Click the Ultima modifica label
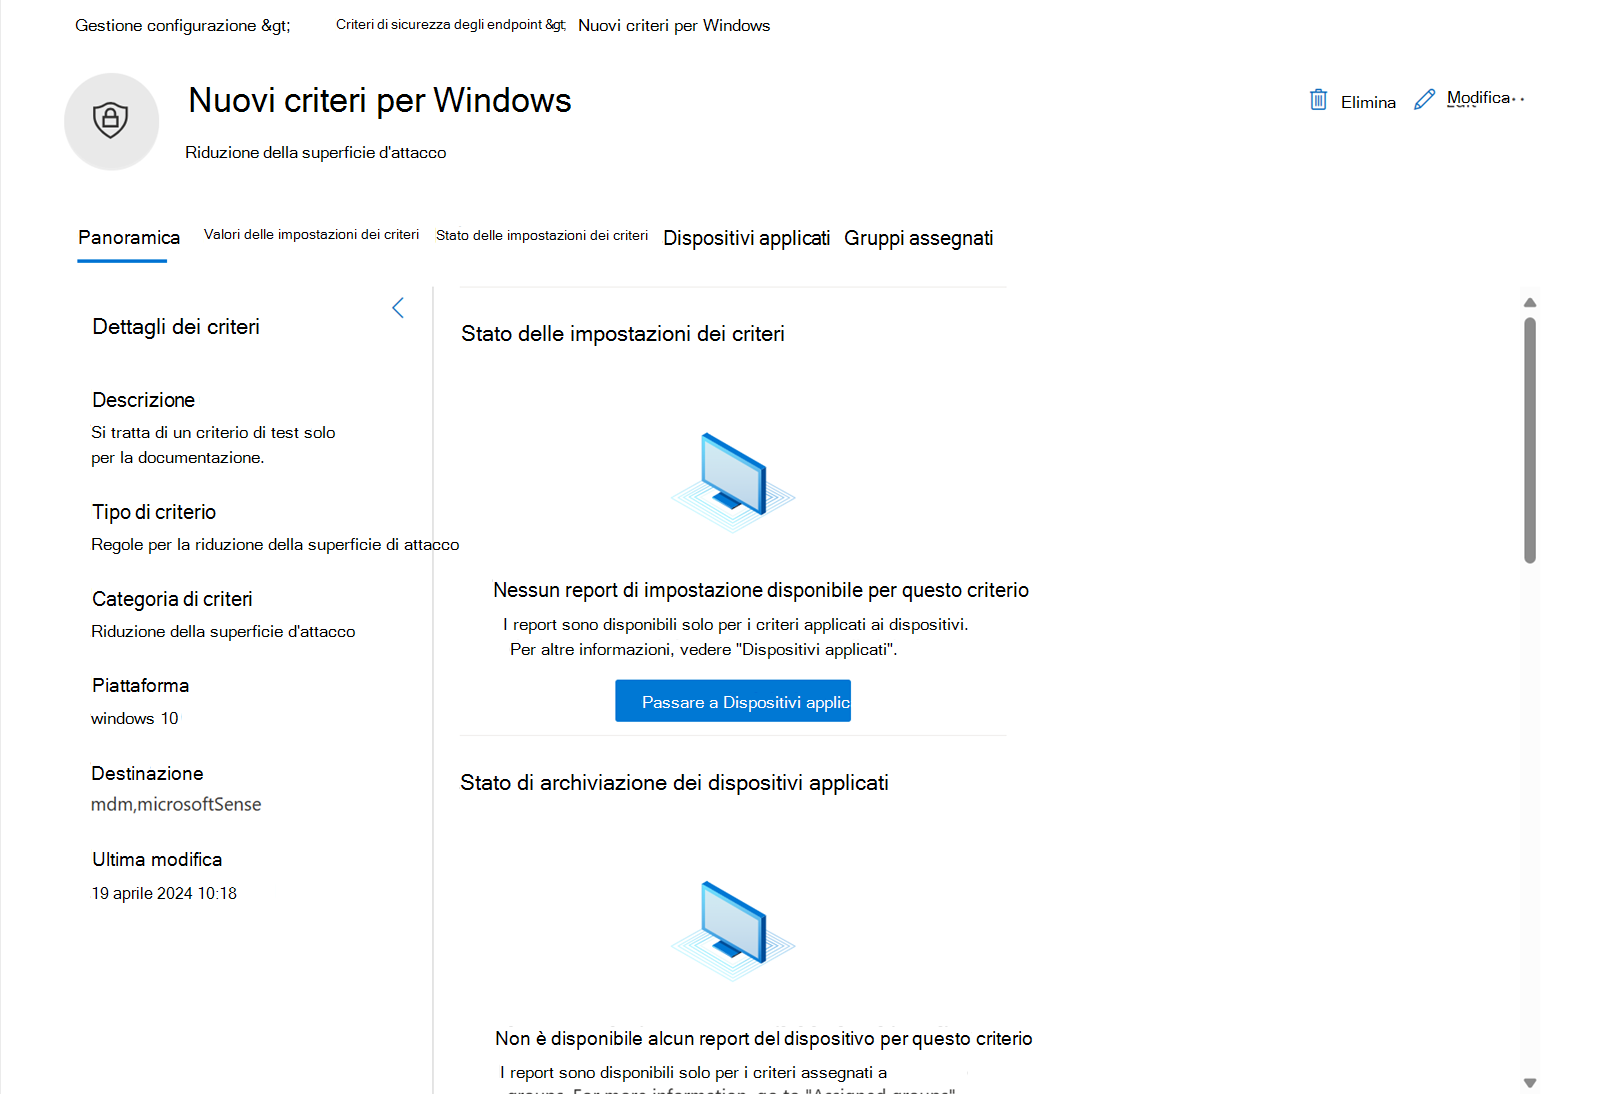This screenshot has width=1600, height=1094. [157, 860]
